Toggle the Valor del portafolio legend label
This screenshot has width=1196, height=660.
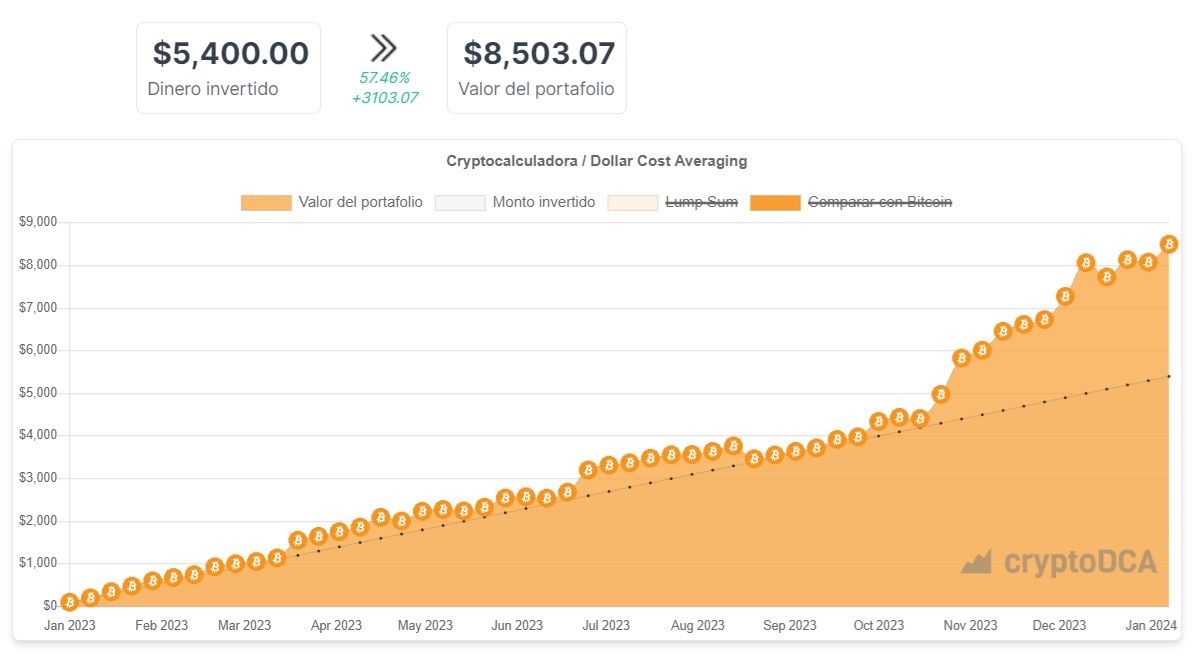click(x=360, y=202)
